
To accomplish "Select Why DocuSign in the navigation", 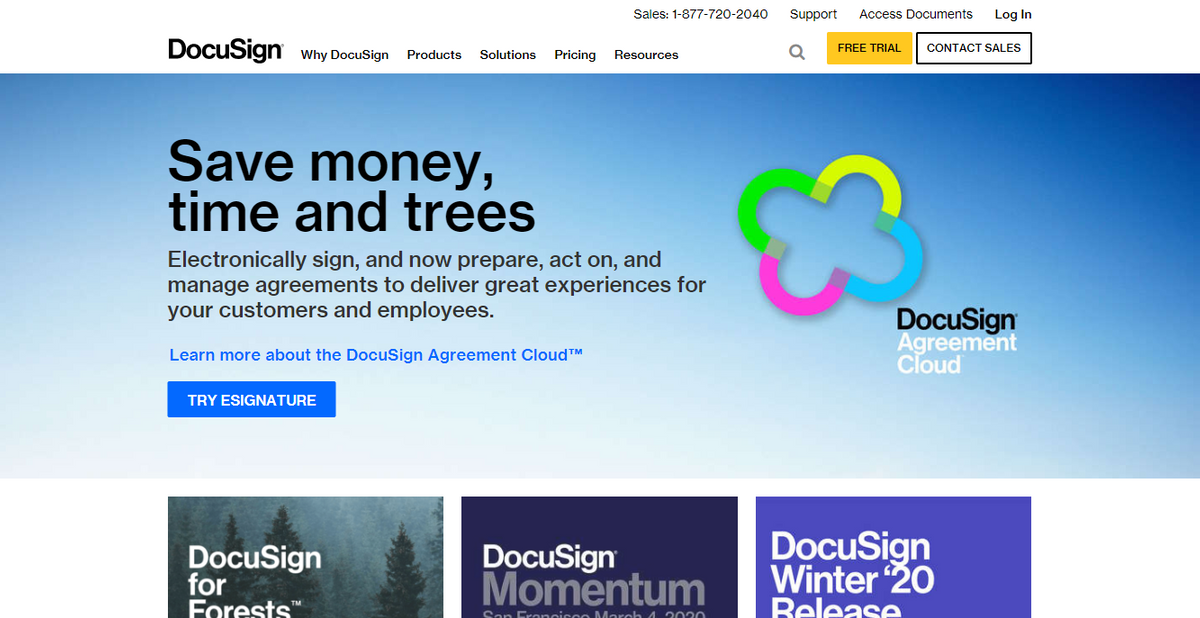I will [344, 55].
